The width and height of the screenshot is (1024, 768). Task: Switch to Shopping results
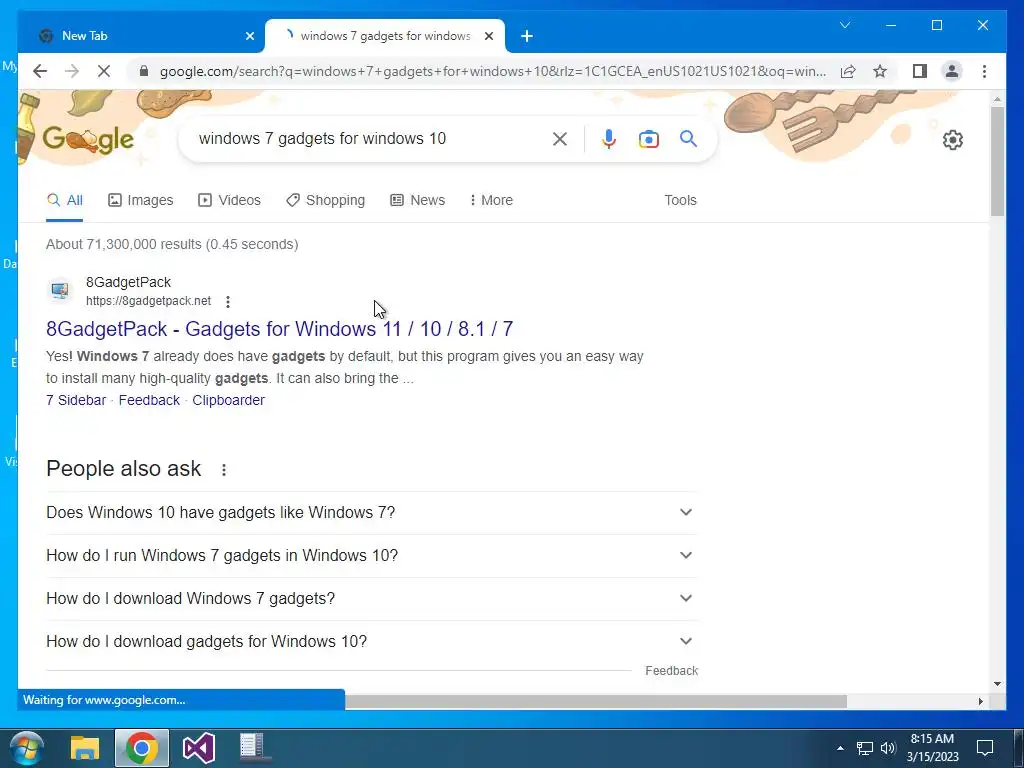point(325,200)
